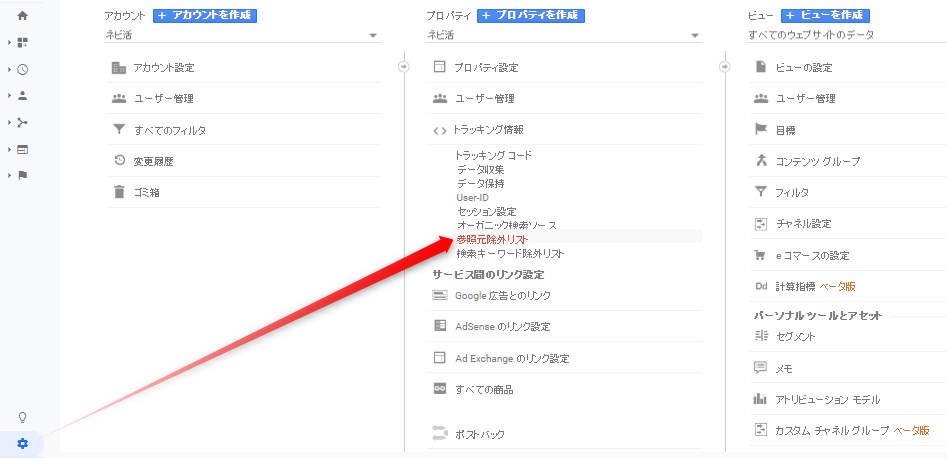The width and height of the screenshot is (947, 458).
Task: Open the Home icon in left sidebar
Action: pyautogui.click(x=22, y=16)
